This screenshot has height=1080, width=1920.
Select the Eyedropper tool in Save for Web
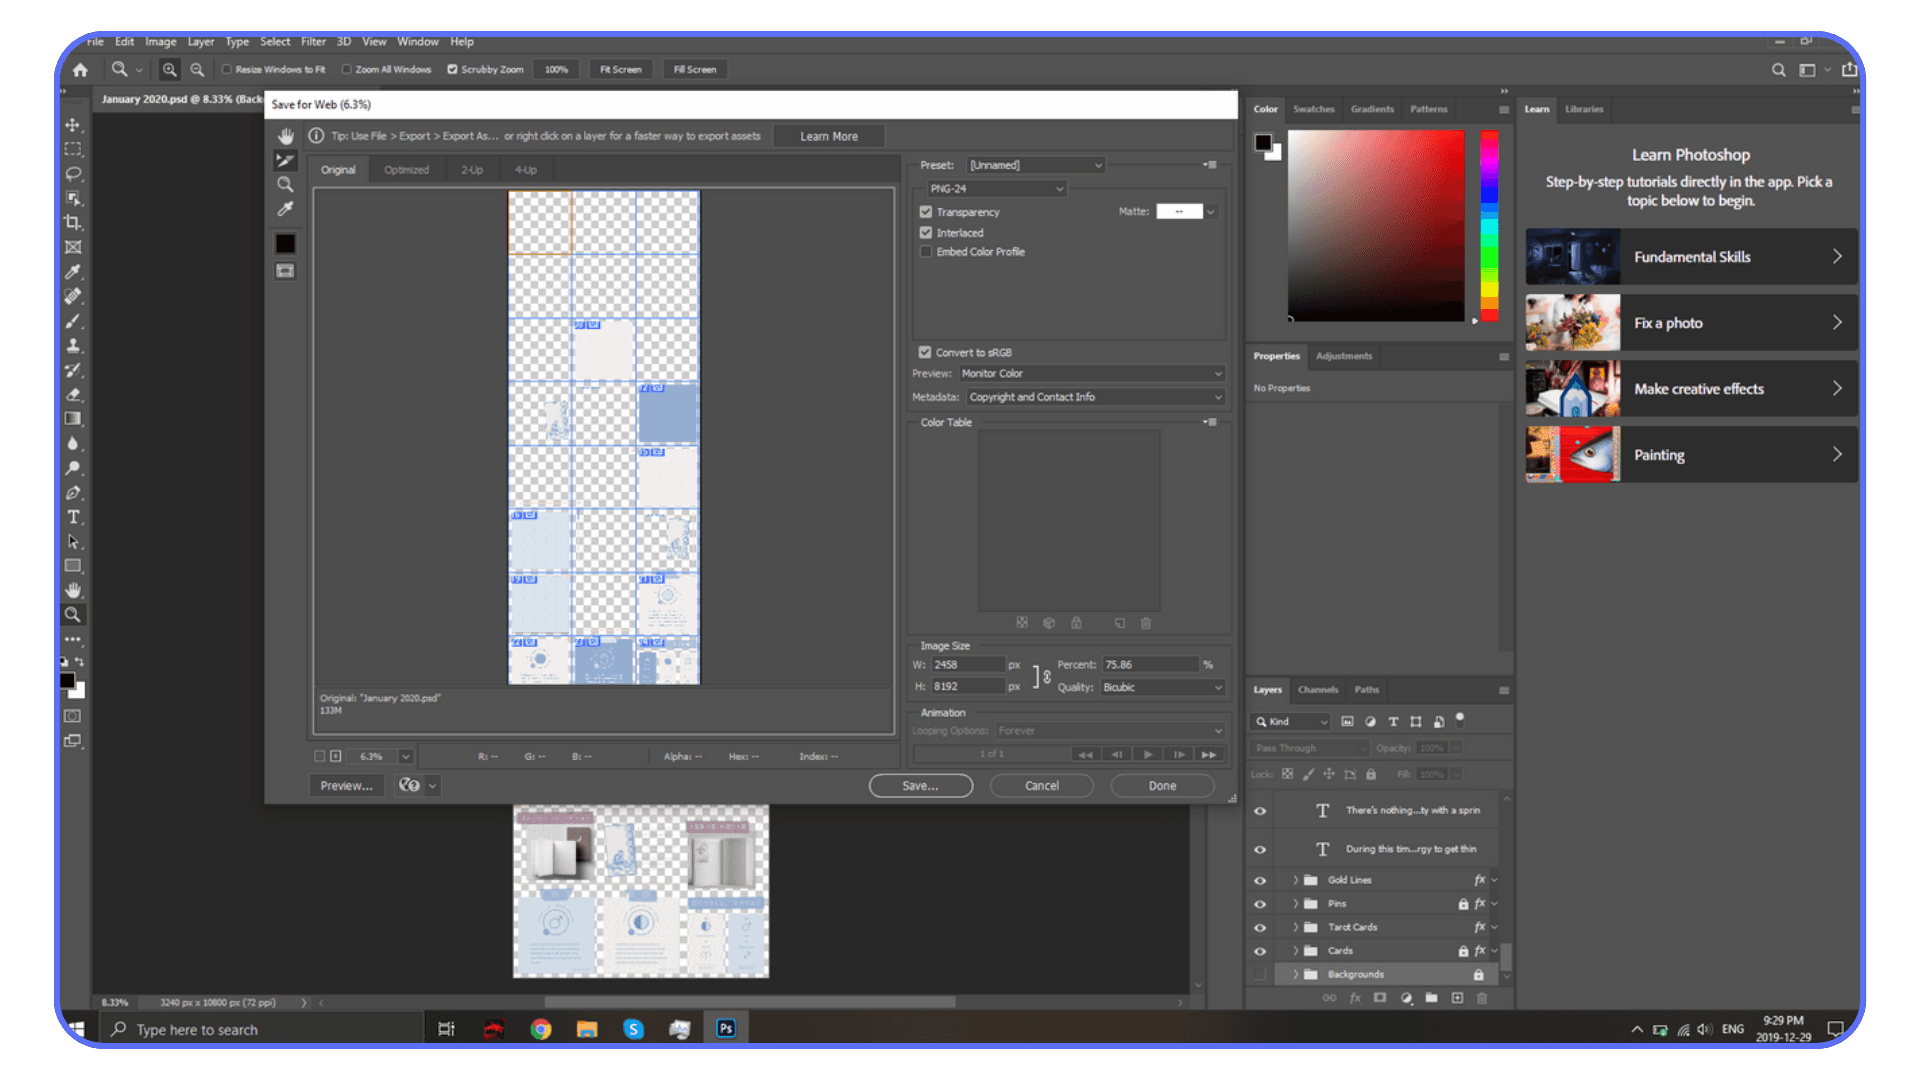286,209
